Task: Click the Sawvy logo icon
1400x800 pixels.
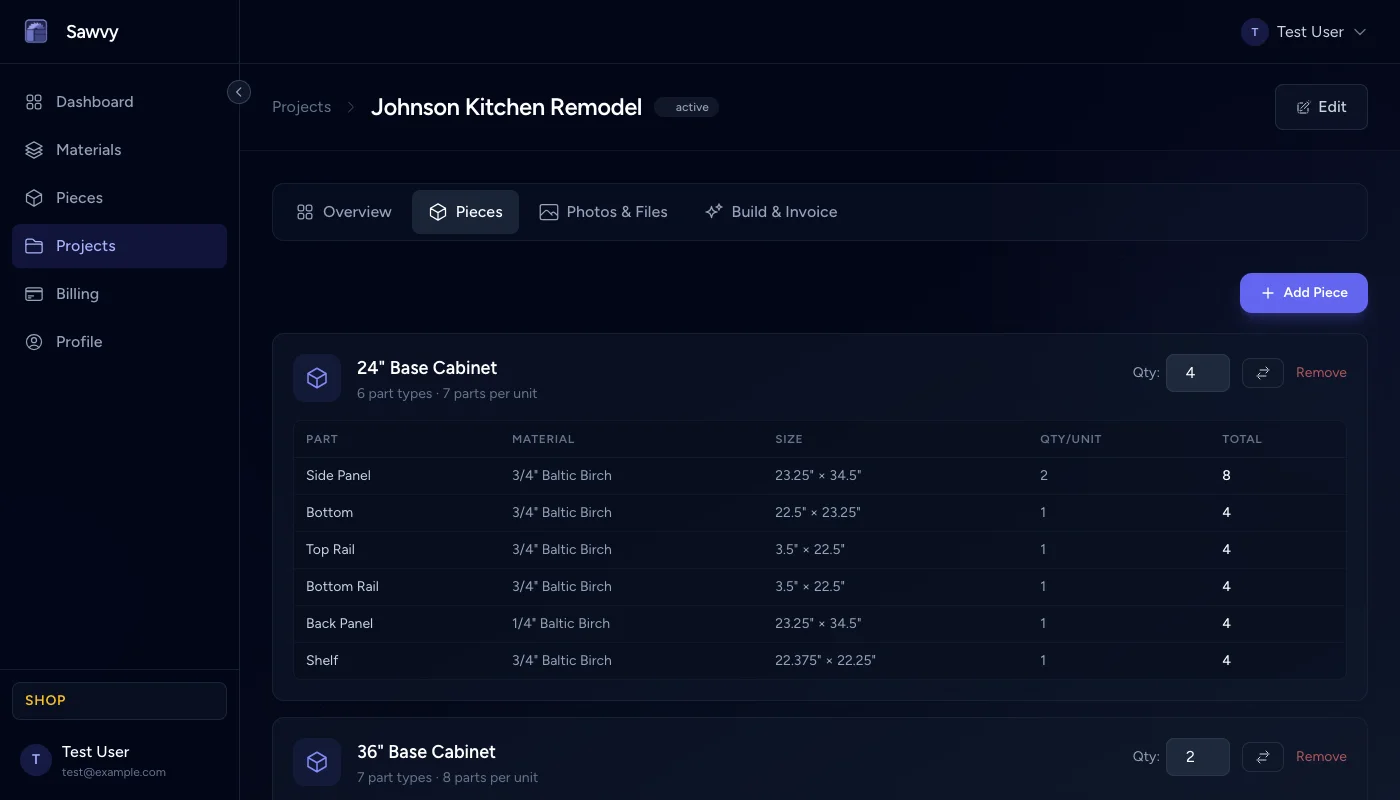Action: point(36,32)
